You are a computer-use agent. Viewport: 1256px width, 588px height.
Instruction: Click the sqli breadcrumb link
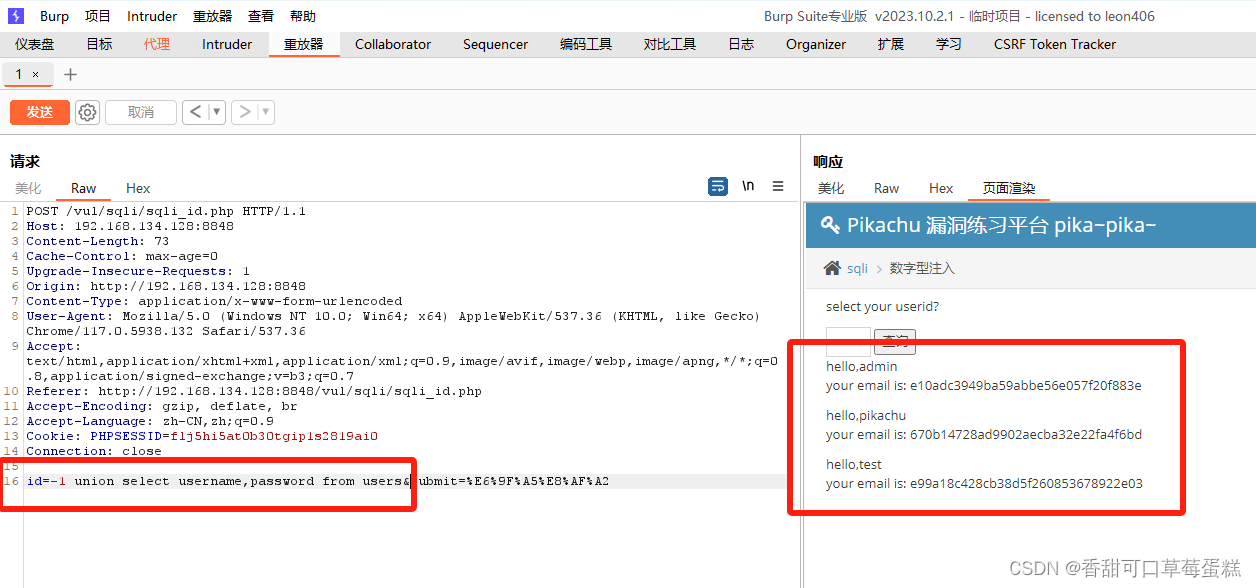(x=858, y=268)
